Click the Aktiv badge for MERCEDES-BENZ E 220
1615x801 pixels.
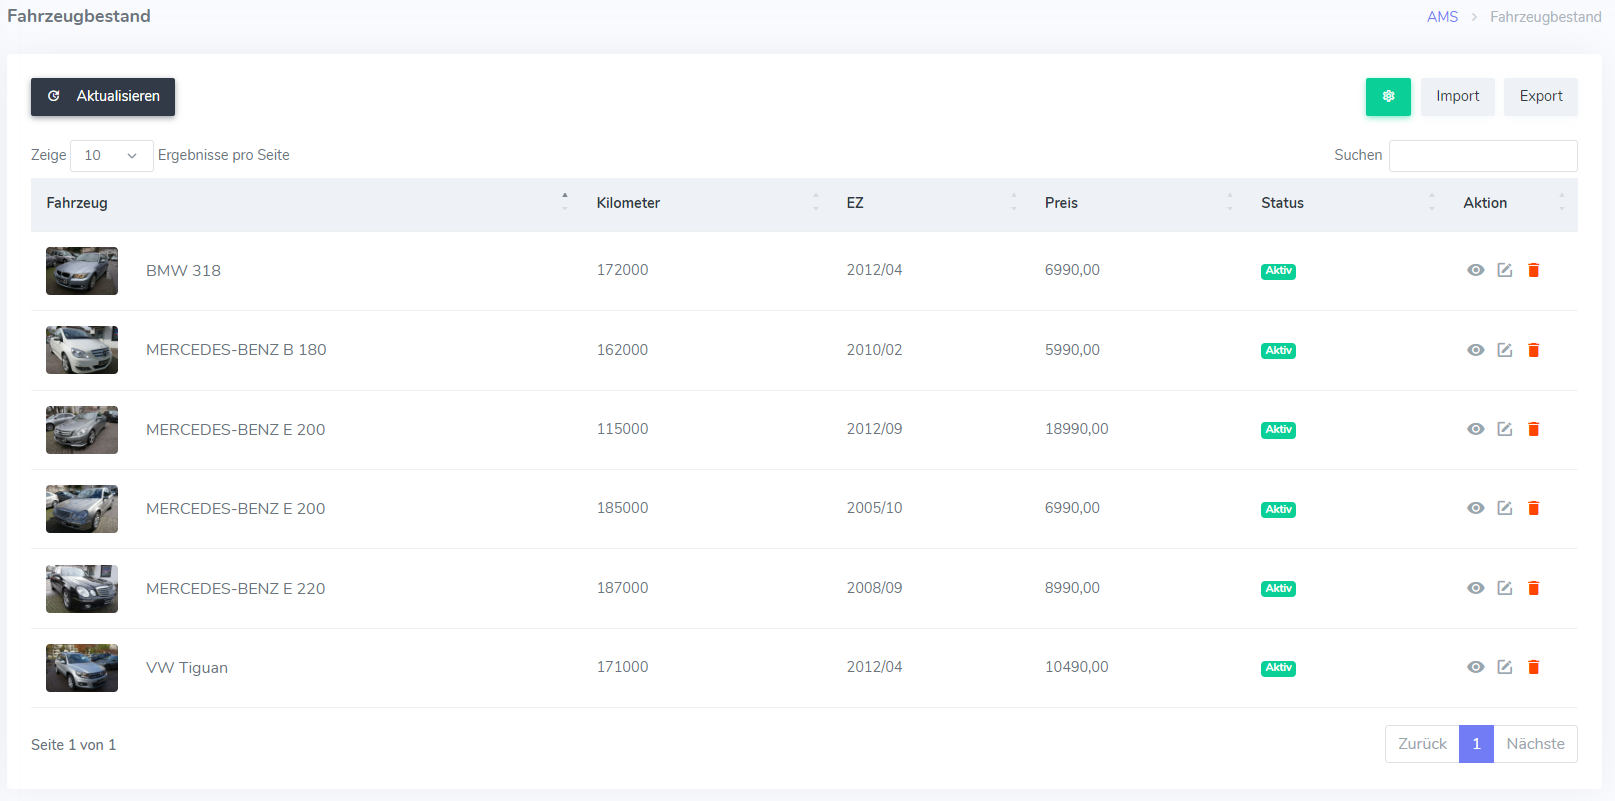[1278, 589]
